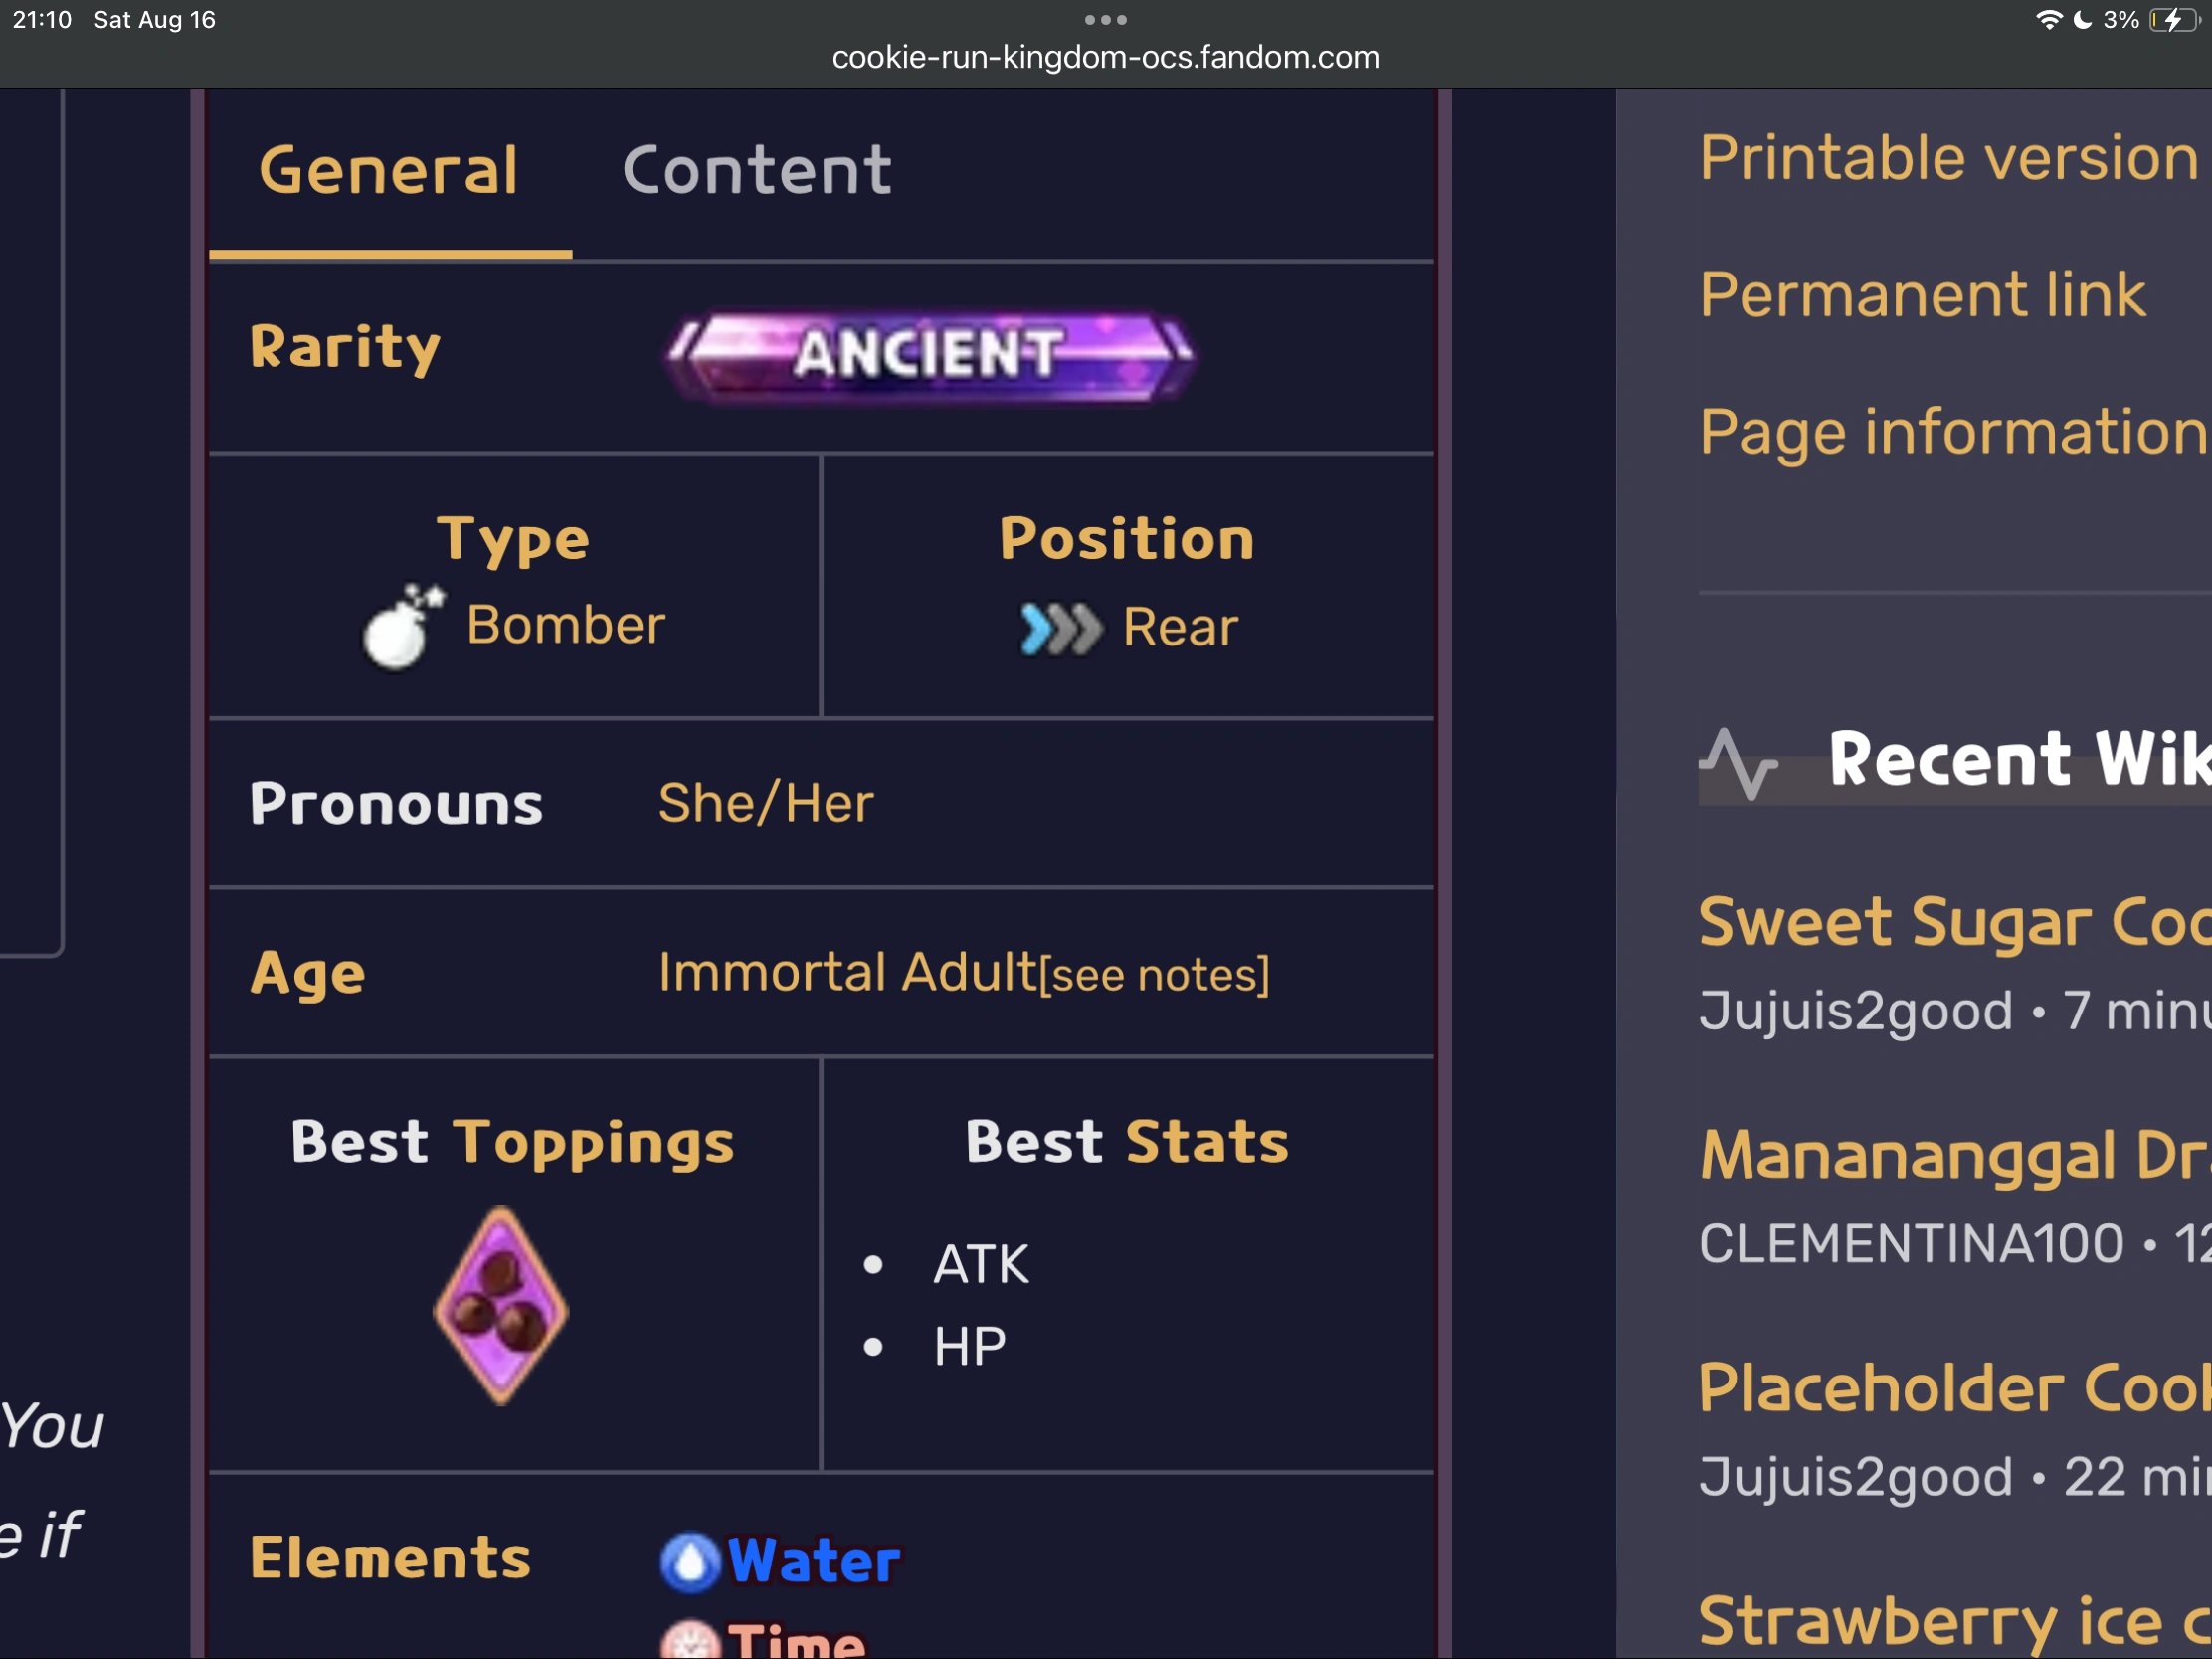Open the see notes reference link

point(1155,975)
